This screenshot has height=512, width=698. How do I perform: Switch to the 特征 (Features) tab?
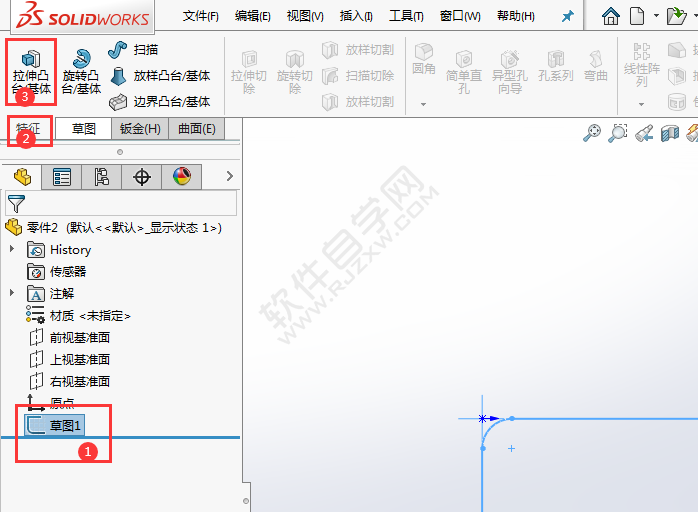pyautogui.click(x=28, y=129)
